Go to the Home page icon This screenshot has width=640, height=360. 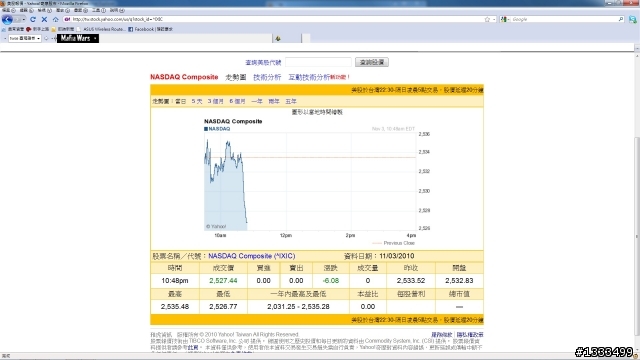[56, 19]
